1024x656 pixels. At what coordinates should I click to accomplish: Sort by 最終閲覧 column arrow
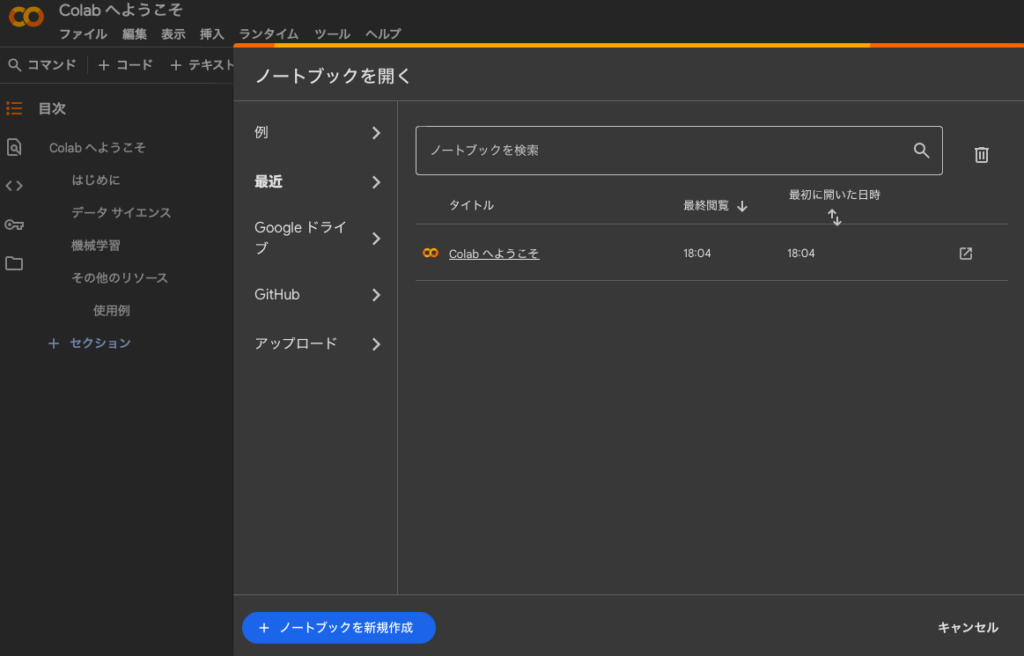click(x=742, y=206)
